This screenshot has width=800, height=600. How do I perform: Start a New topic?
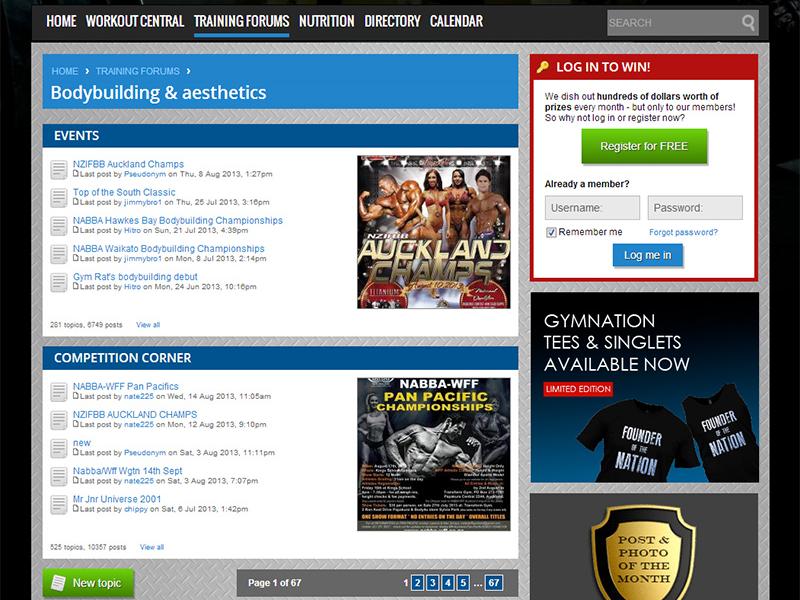tap(88, 583)
